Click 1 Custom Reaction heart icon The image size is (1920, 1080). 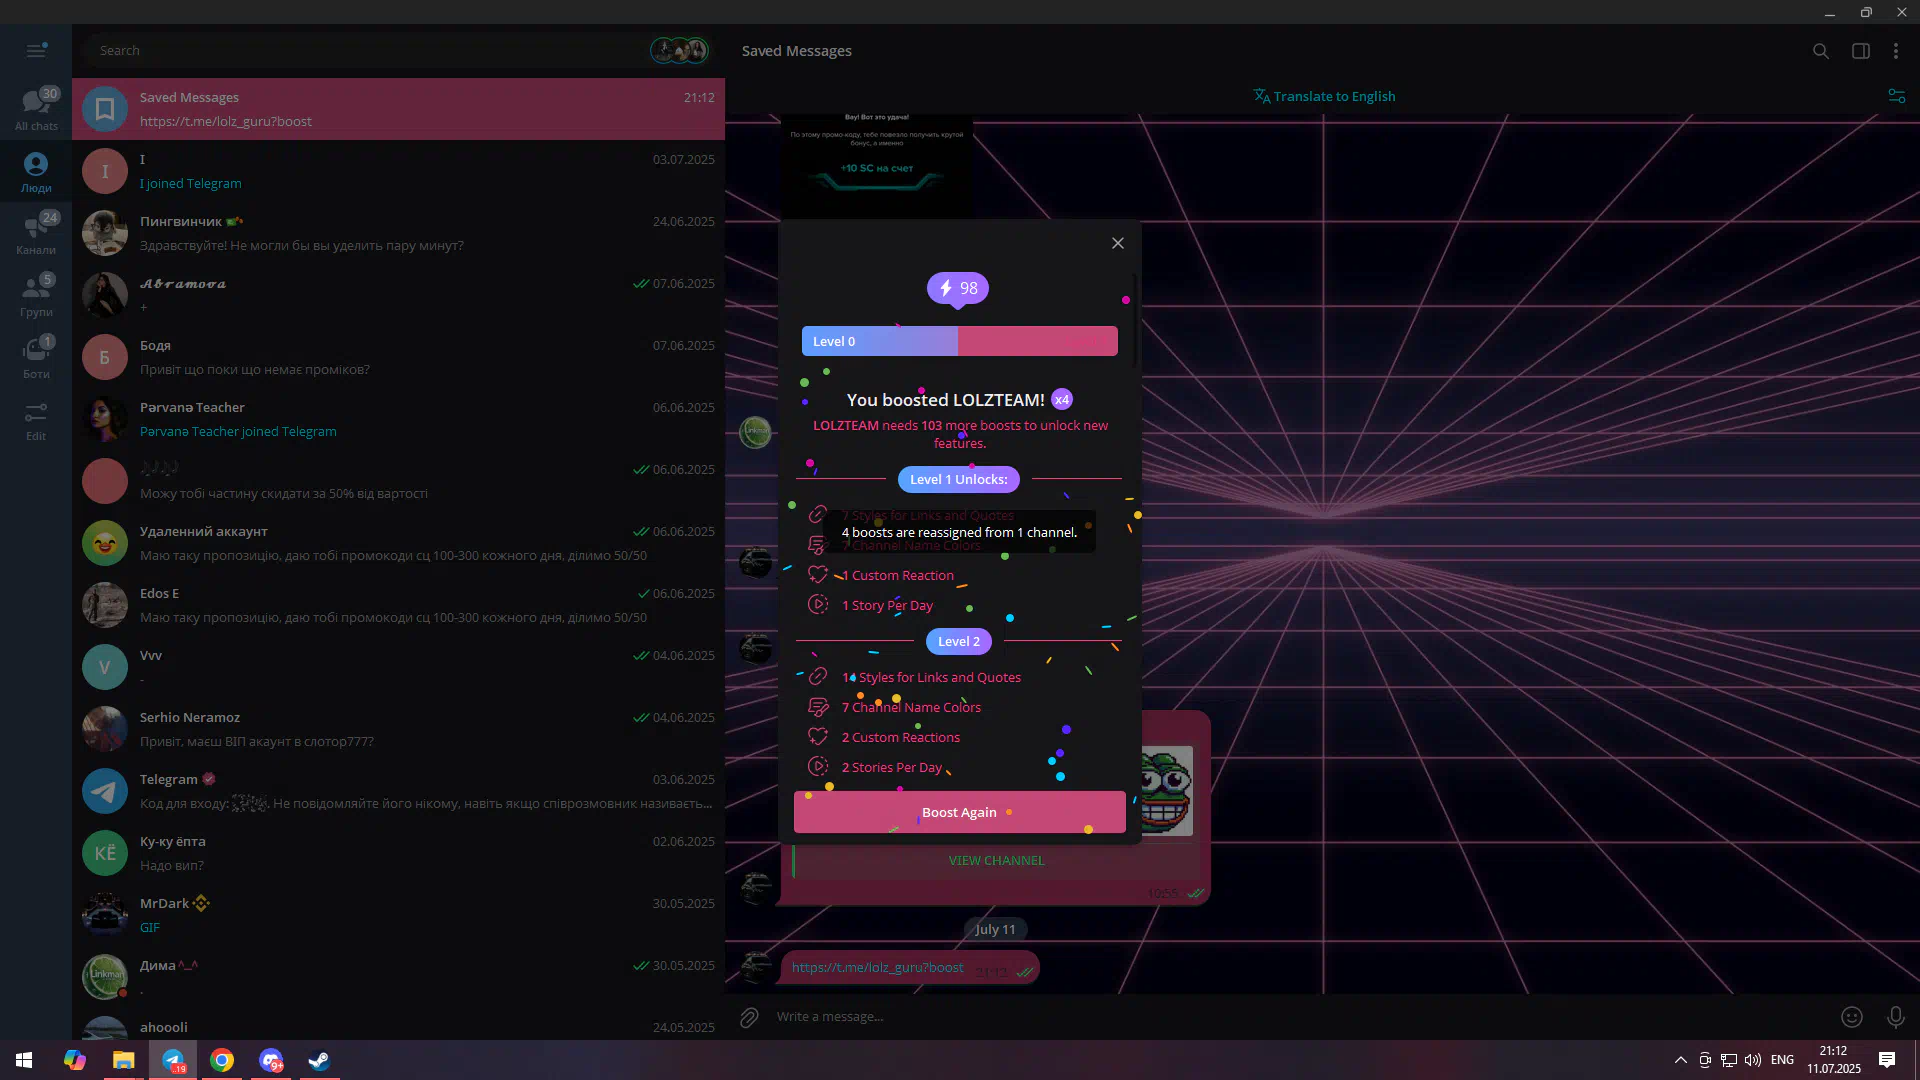click(x=818, y=575)
